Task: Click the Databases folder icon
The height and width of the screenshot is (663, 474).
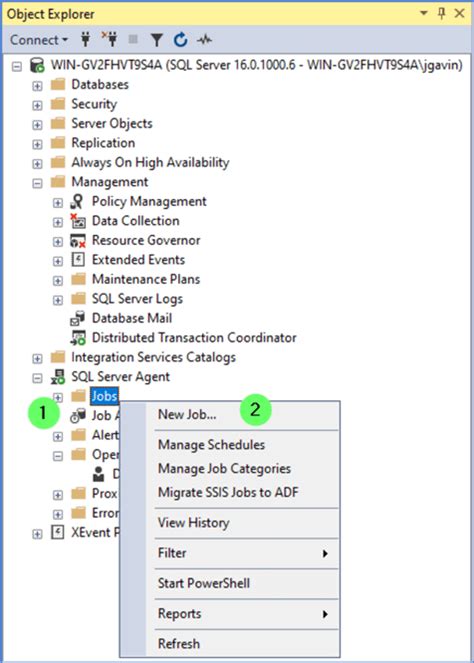Action: click(58, 85)
